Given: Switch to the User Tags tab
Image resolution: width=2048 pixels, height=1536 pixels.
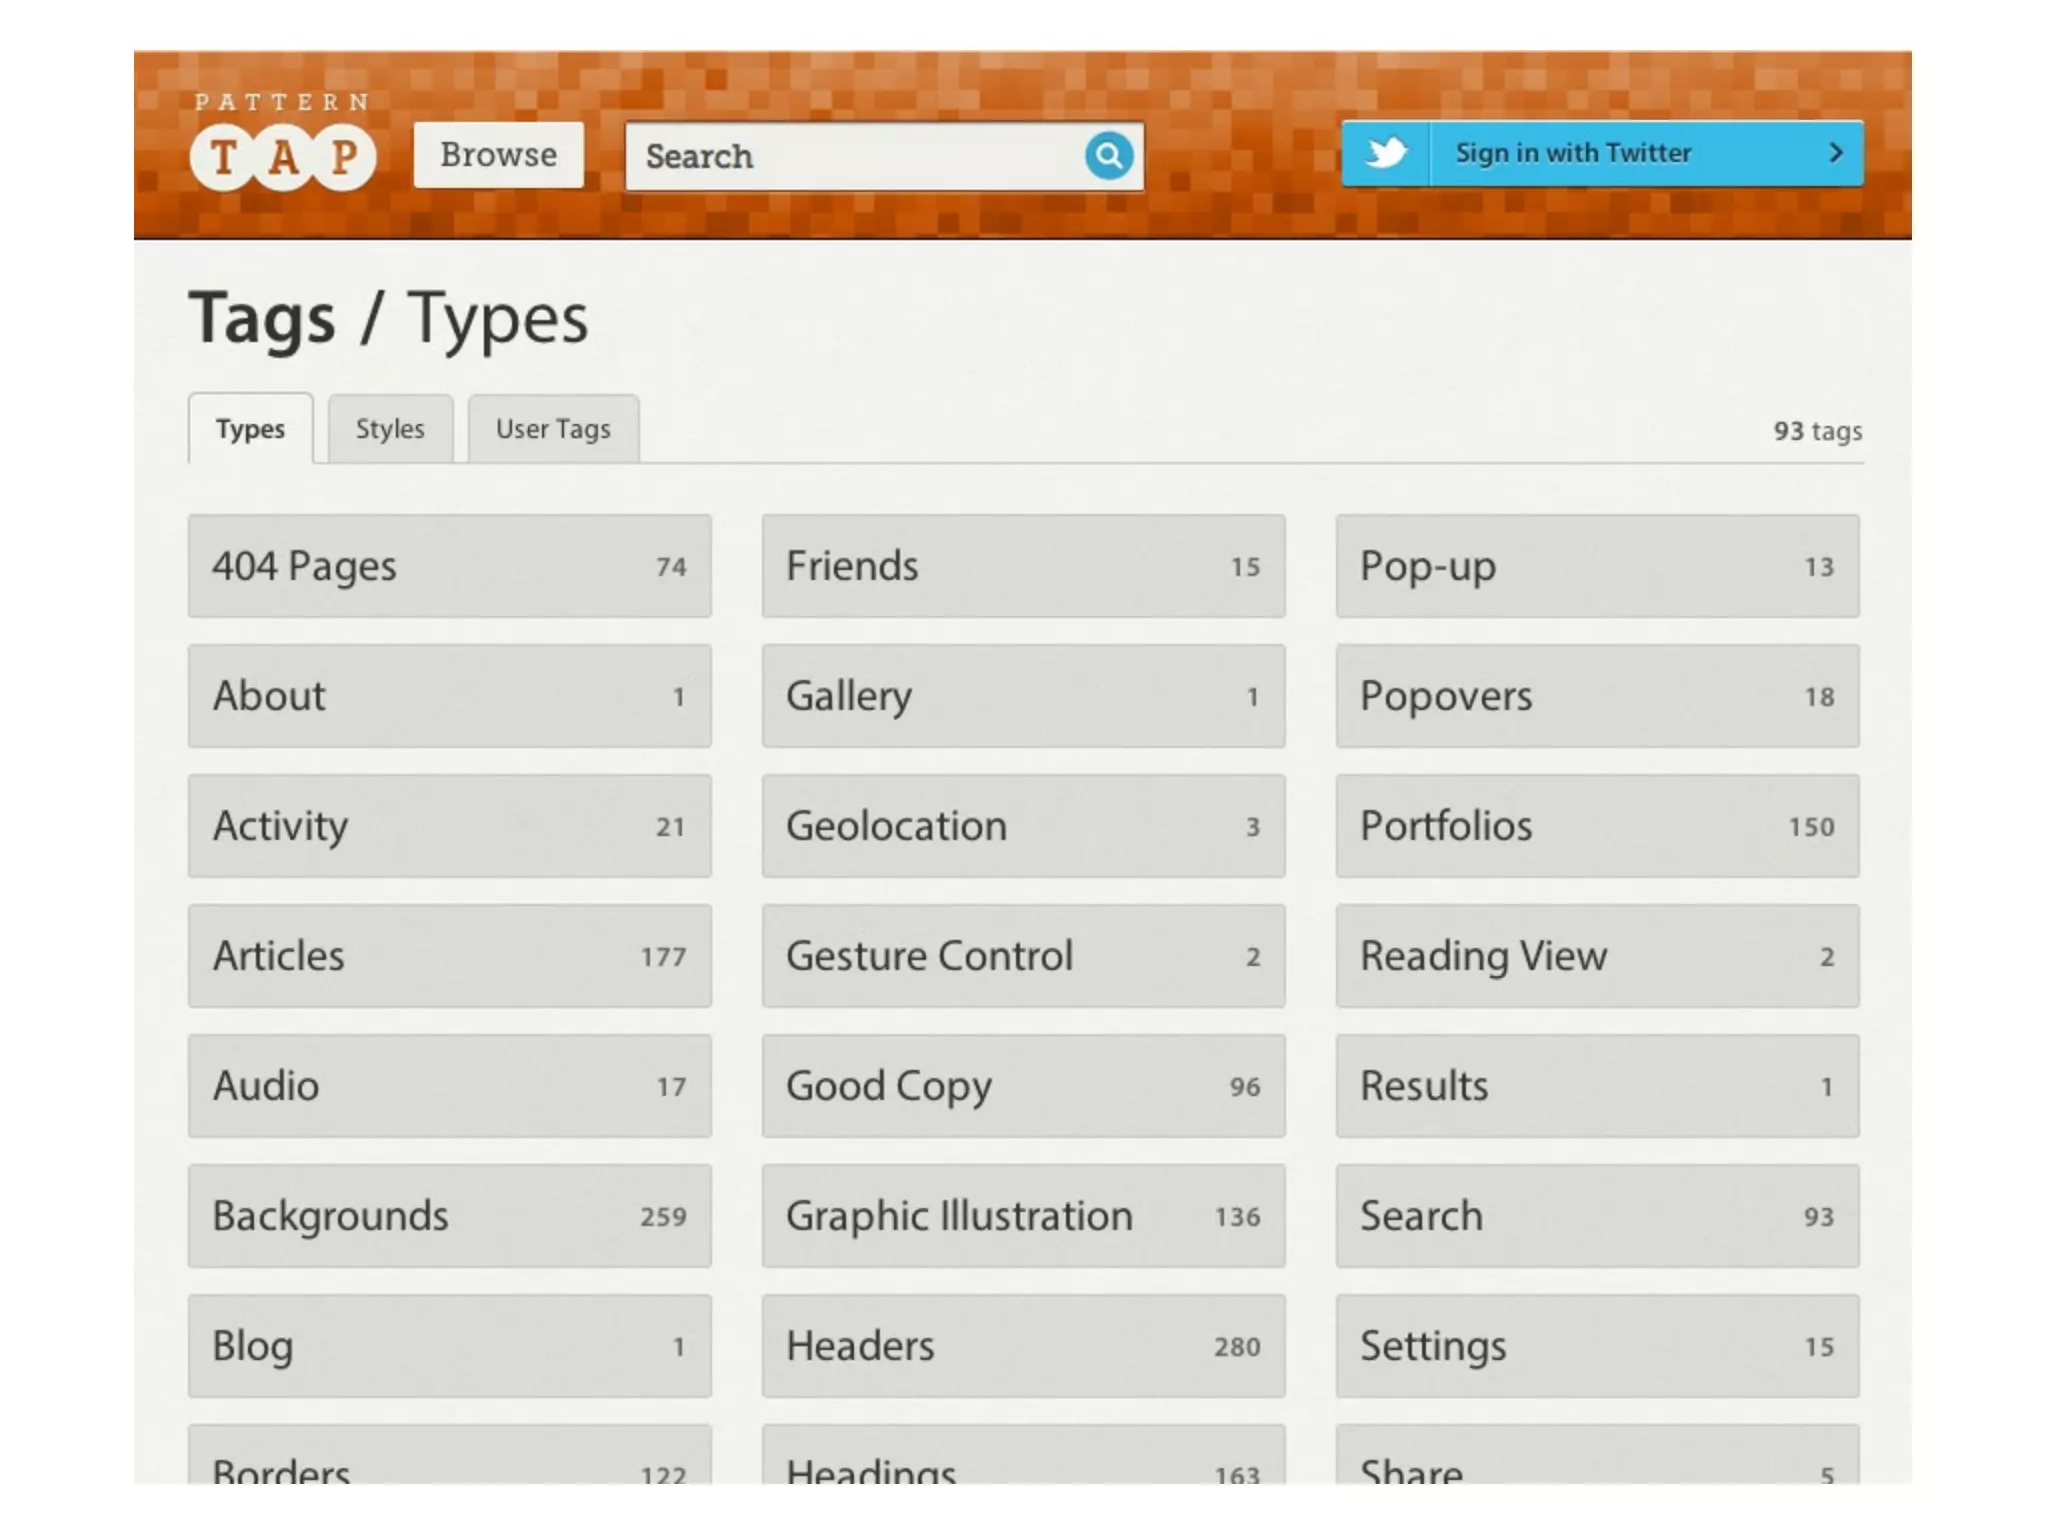Looking at the screenshot, I should [x=553, y=429].
